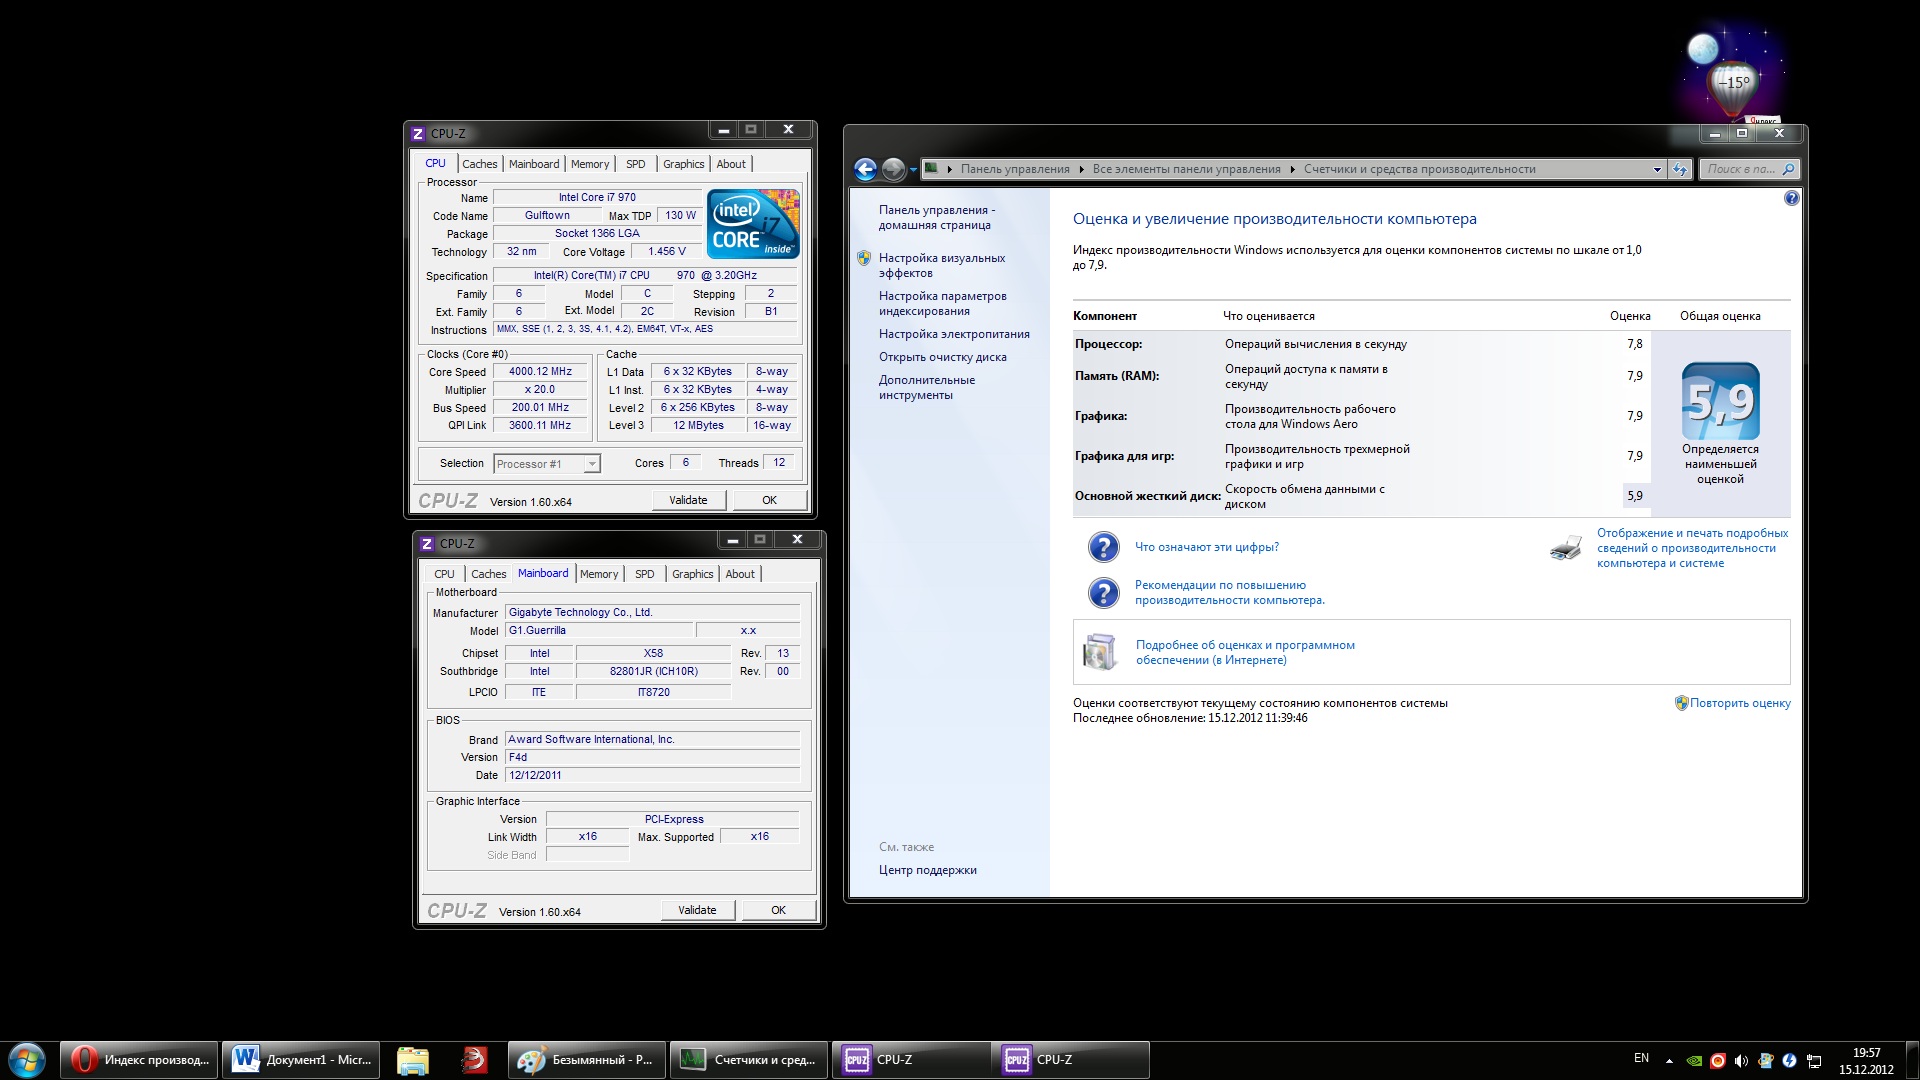
Task: Expand breadcrumb arrow after Все элементы панели управления
Action: pos(1292,169)
